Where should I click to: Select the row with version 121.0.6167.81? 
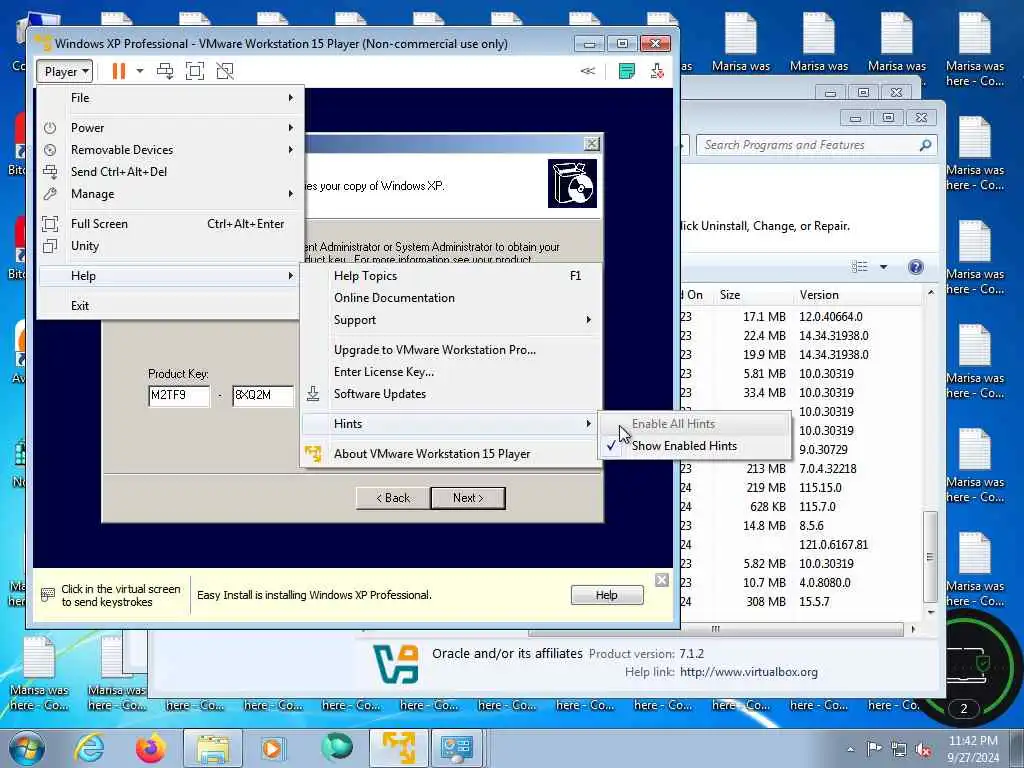[x=802, y=545]
